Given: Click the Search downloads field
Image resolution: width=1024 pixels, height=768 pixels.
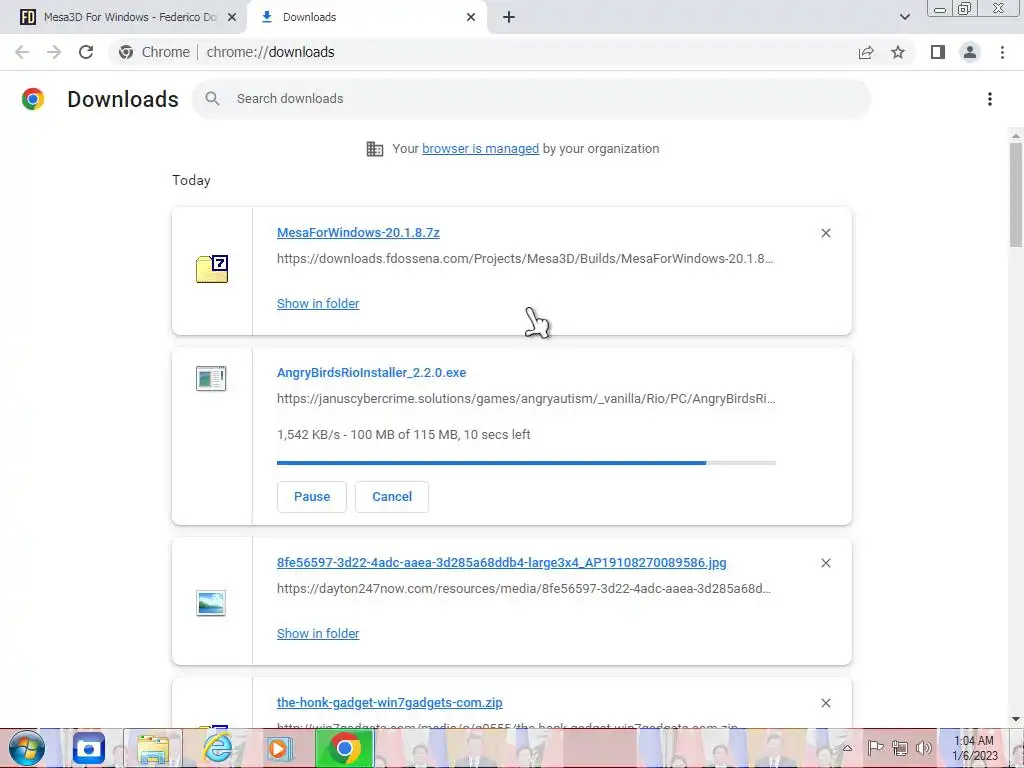Looking at the screenshot, I should point(531,99).
